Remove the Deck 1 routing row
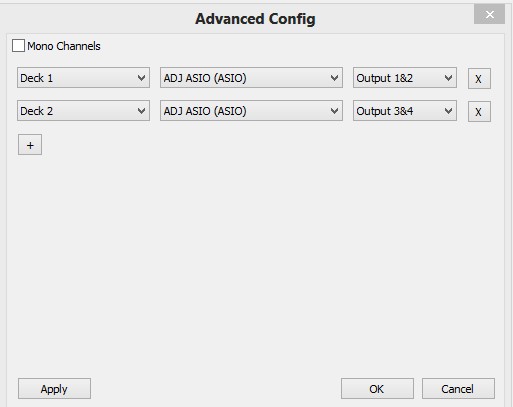Screen dimensions: 513x407 [479, 79]
